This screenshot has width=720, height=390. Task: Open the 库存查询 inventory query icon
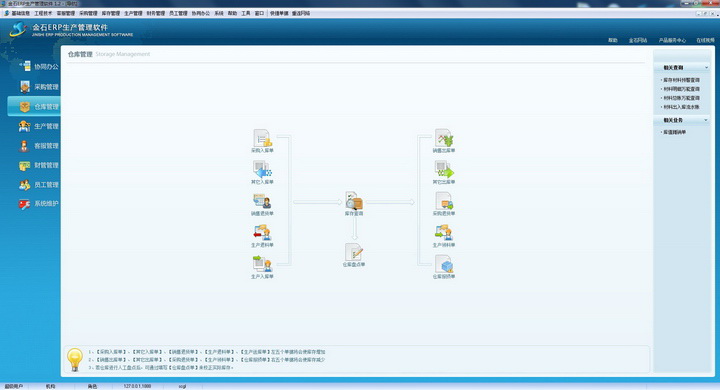click(354, 201)
